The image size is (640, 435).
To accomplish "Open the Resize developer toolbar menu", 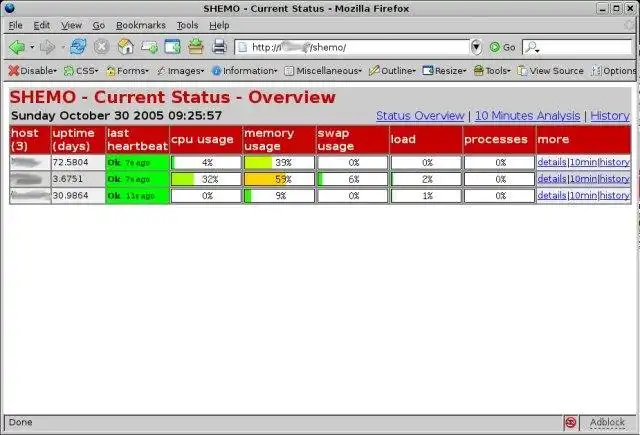I will coord(444,71).
